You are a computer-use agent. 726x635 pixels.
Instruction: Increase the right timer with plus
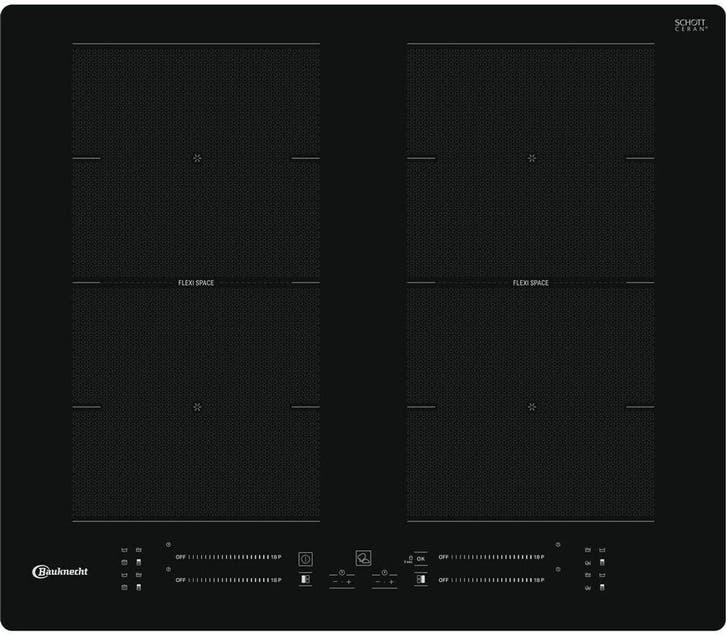(391, 582)
